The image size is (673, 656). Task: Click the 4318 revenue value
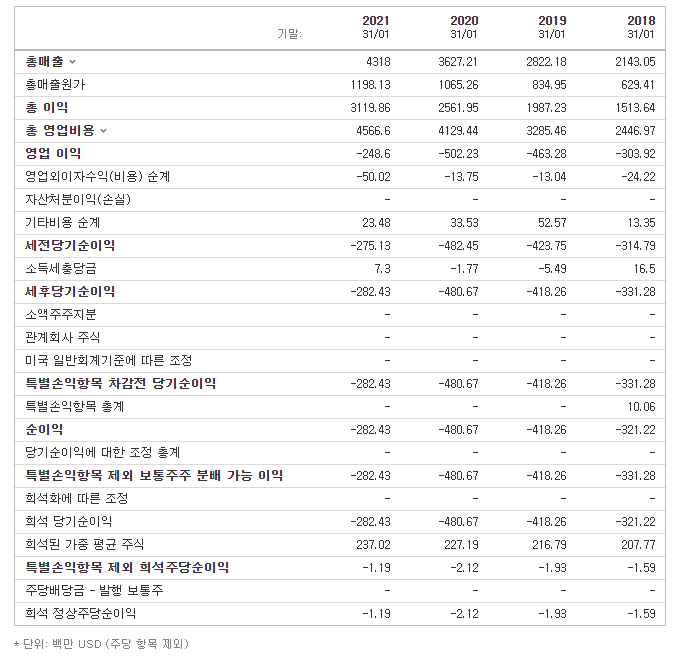[378, 62]
